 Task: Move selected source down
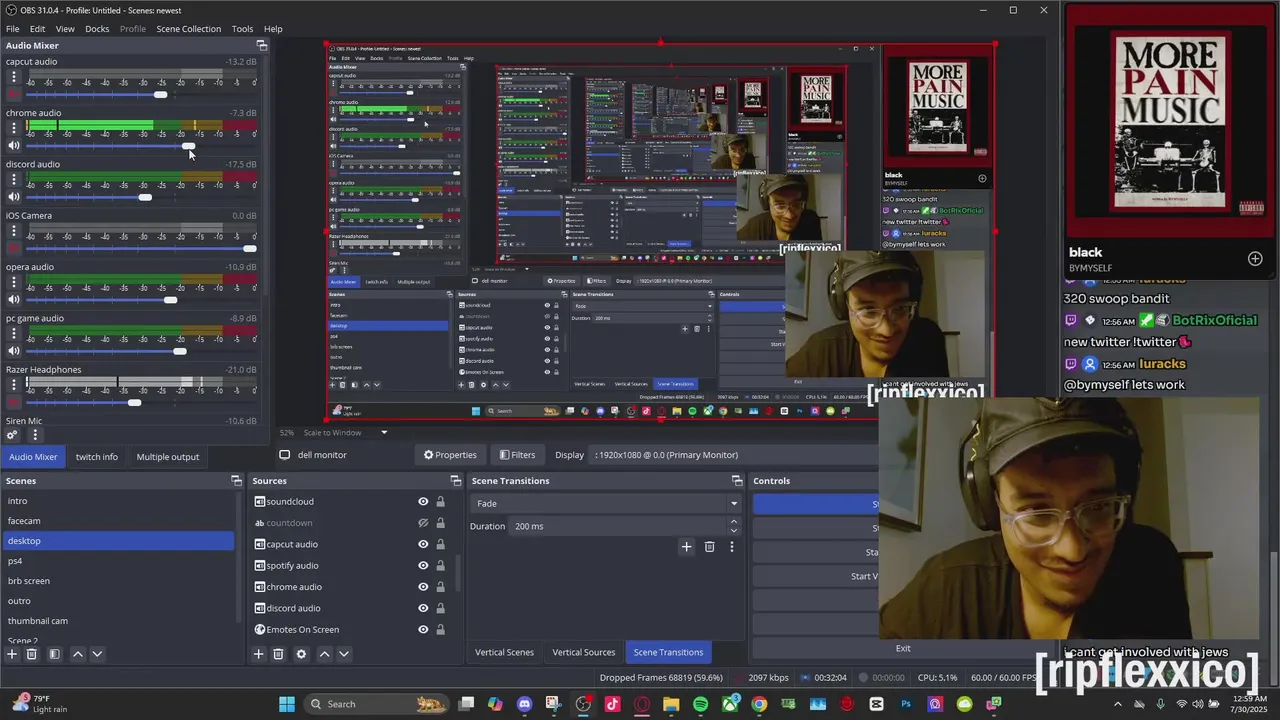pyautogui.click(x=343, y=654)
